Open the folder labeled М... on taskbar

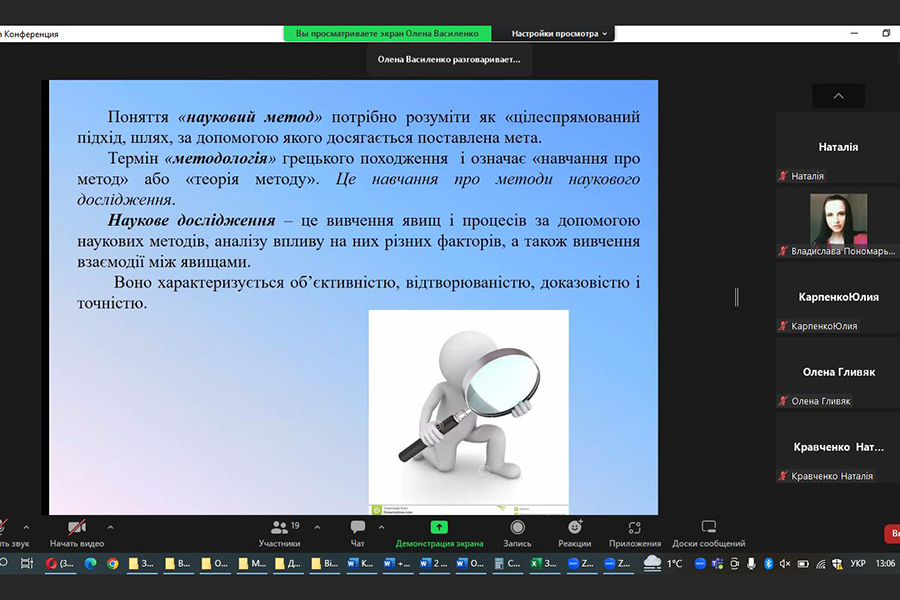[x=251, y=563]
